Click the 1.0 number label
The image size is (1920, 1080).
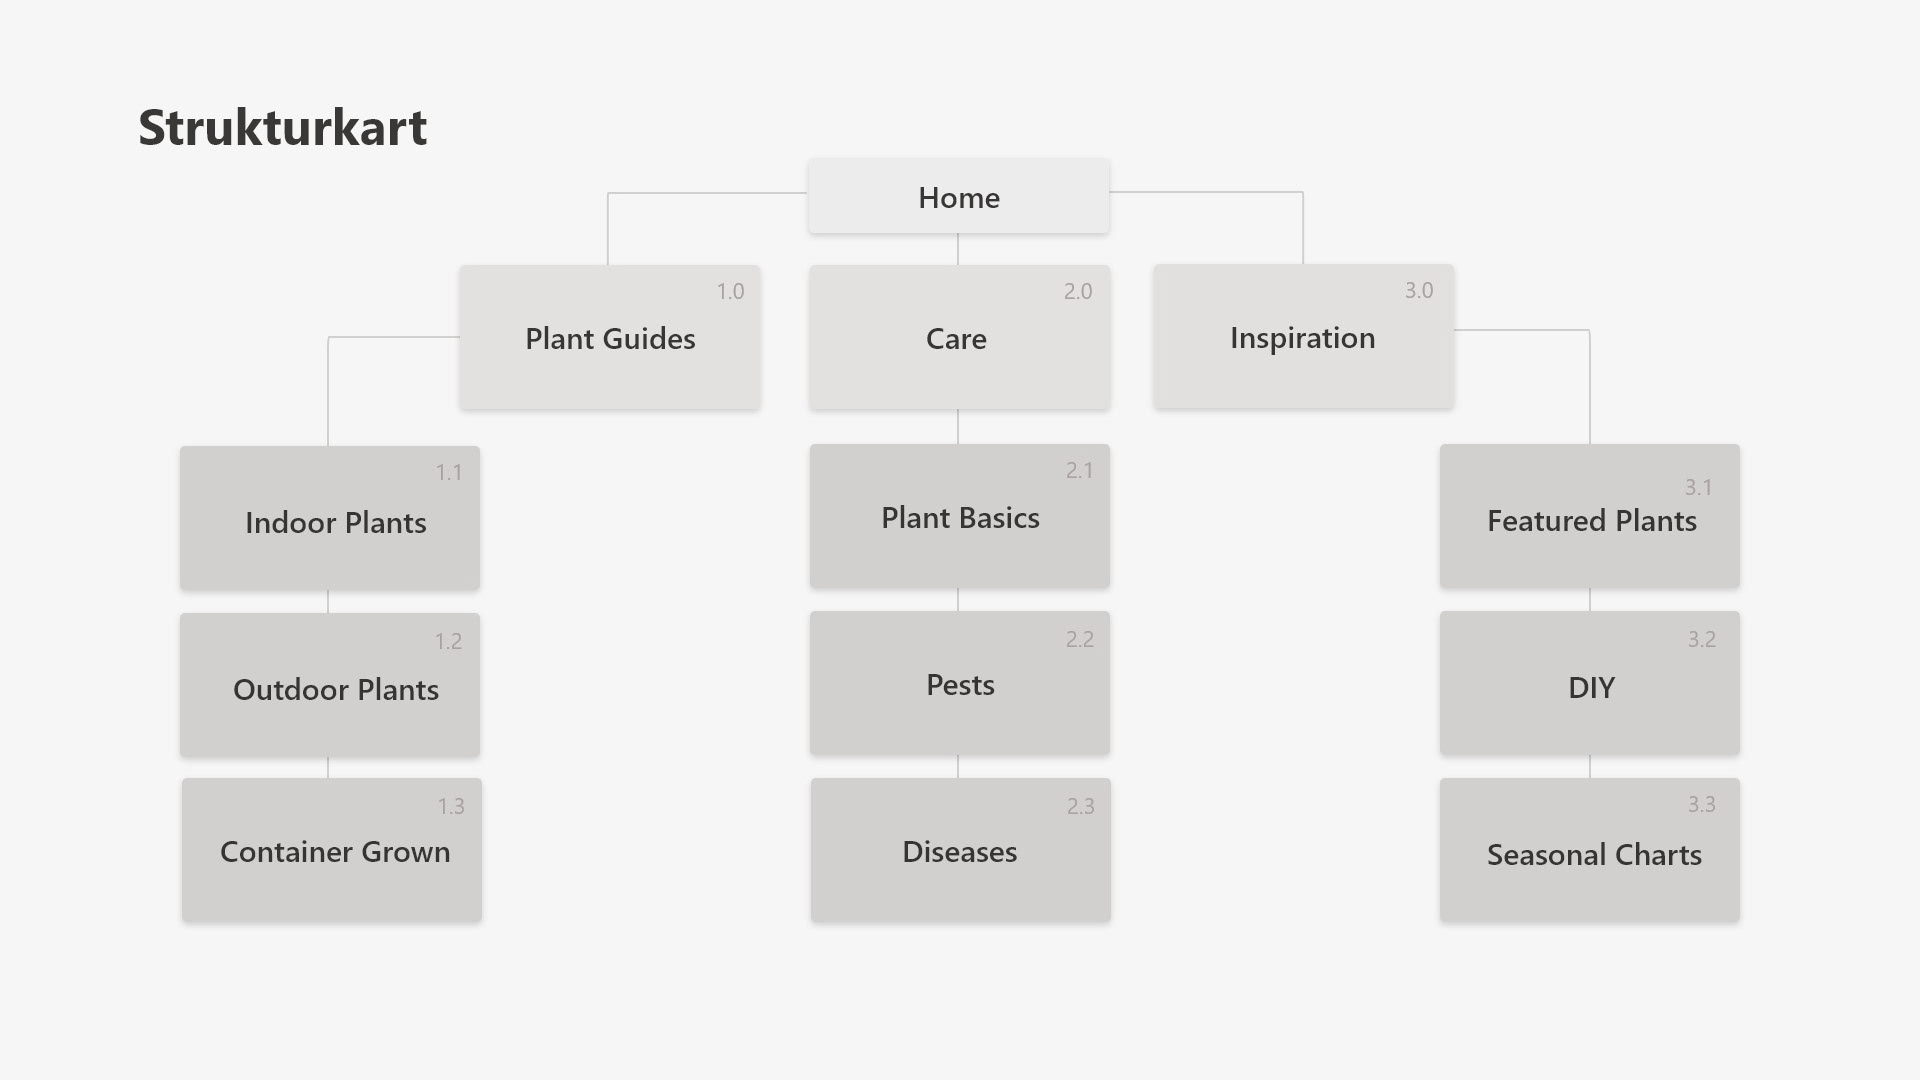(730, 291)
